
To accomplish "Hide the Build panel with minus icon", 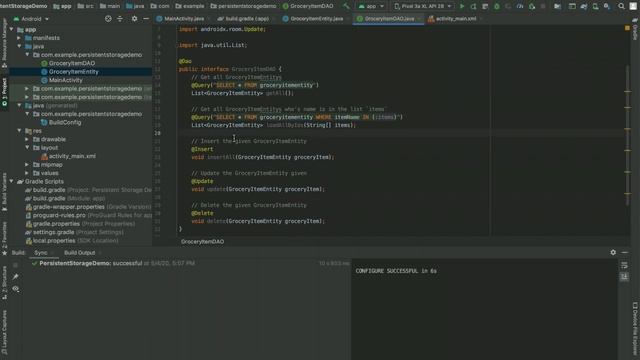I will [625, 253].
